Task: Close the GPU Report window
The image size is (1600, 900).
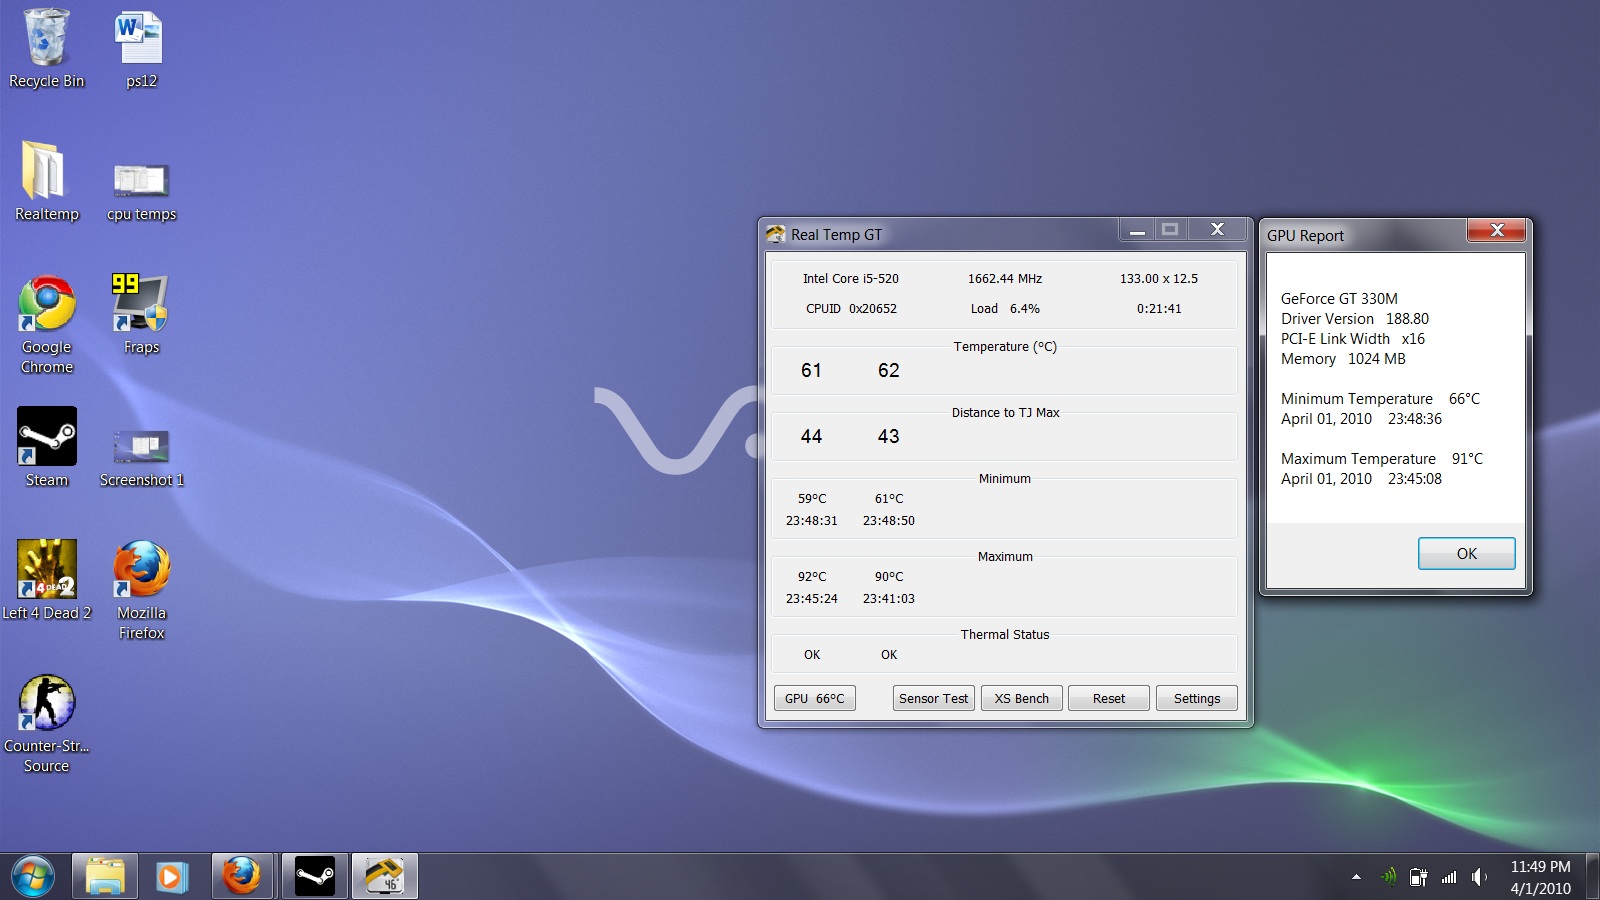Action: 1496,230
